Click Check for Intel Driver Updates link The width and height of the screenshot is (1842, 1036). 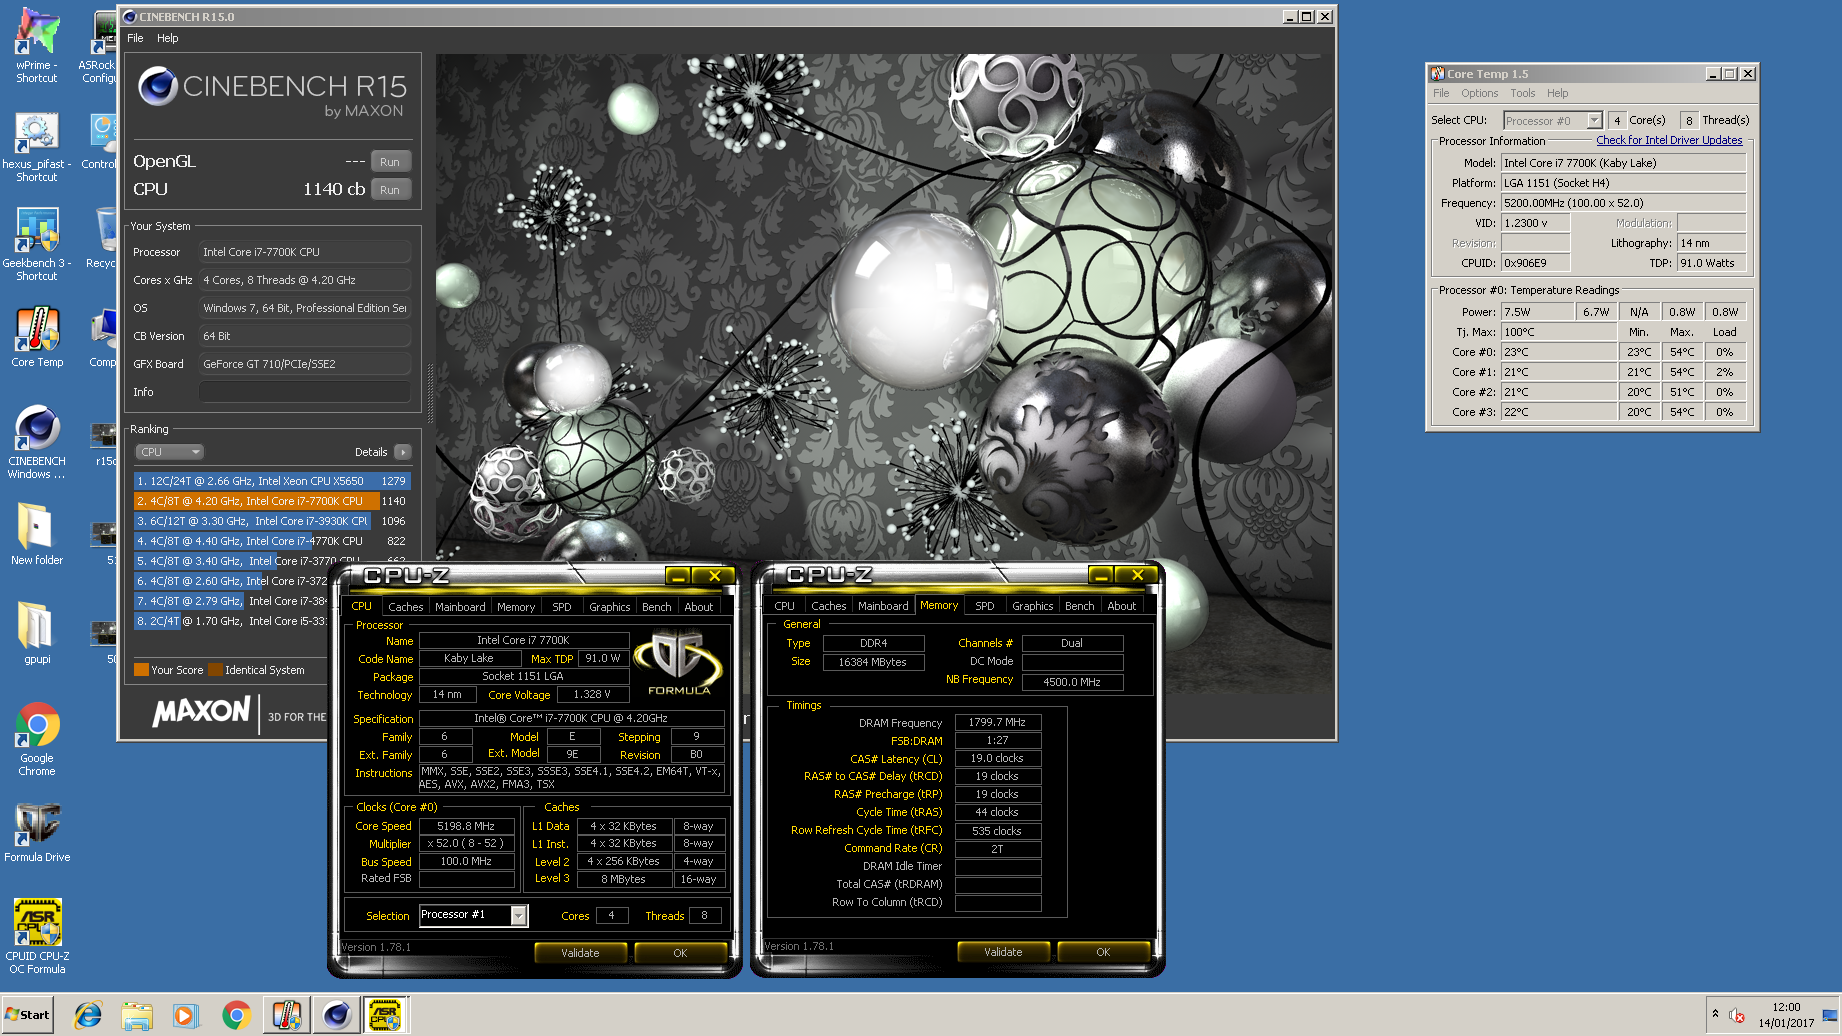(x=1669, y=140)
